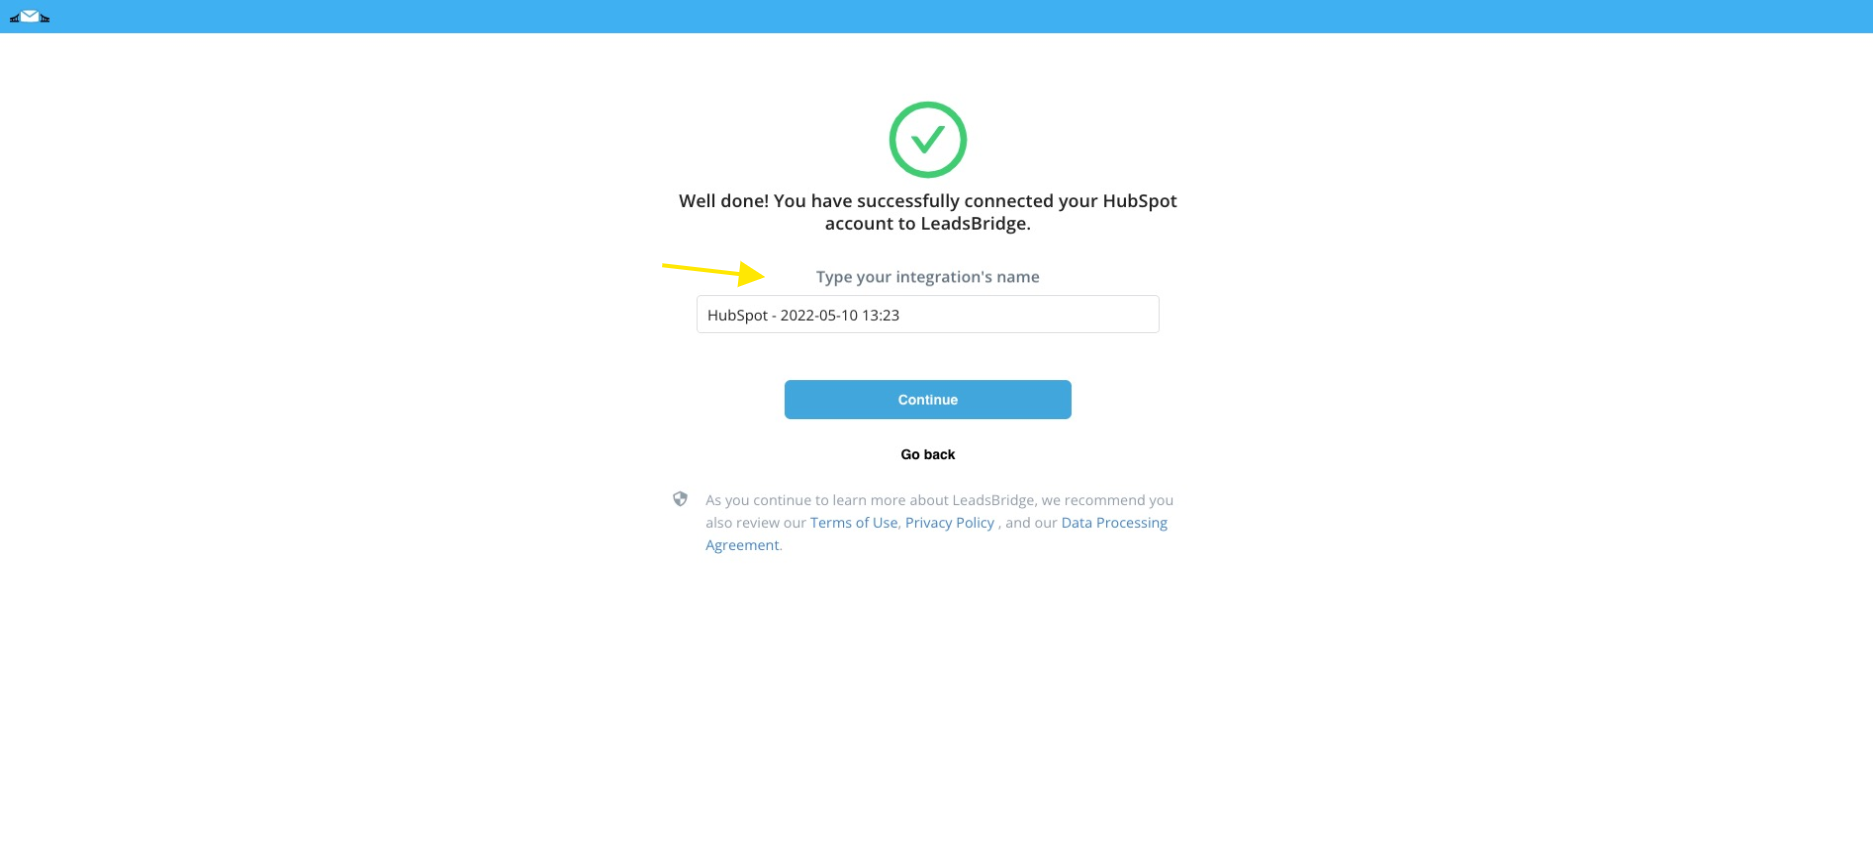1873x853 pixels.
Task: Click the blue Continue button
Action: 927,399
